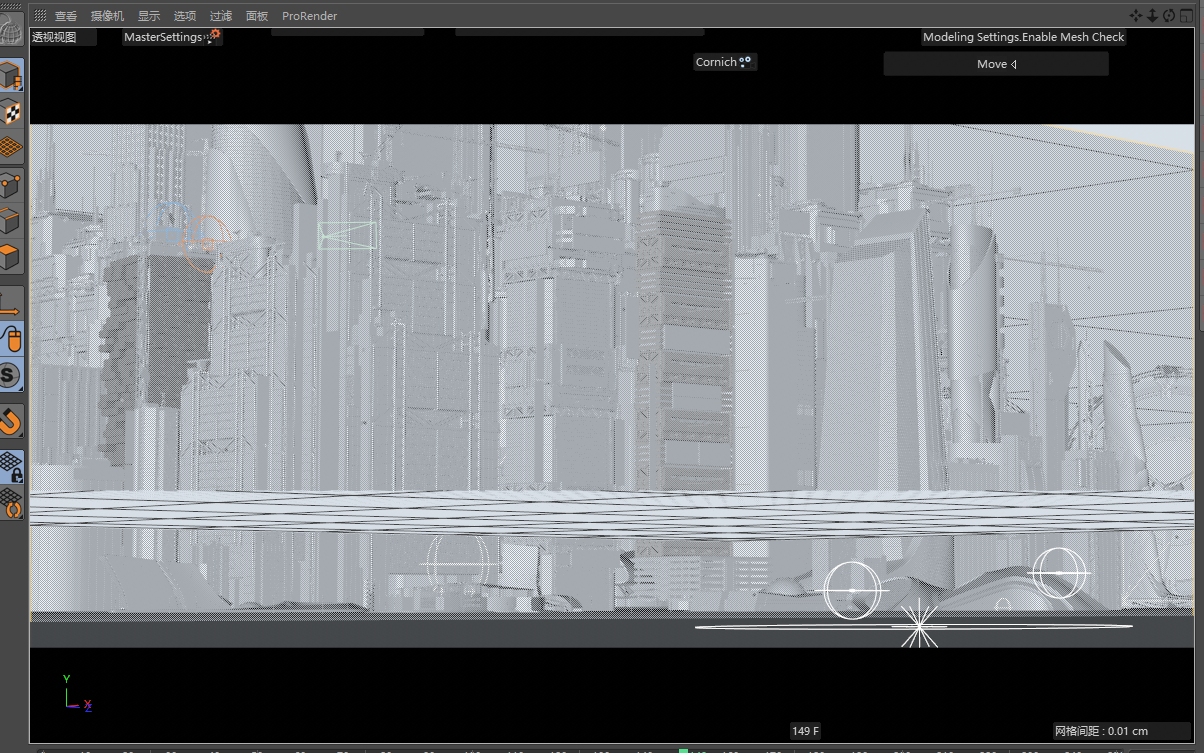This screenshot has height=753, width=1204.
Task: Open the ProRender menu
Action: pos(309,15)
